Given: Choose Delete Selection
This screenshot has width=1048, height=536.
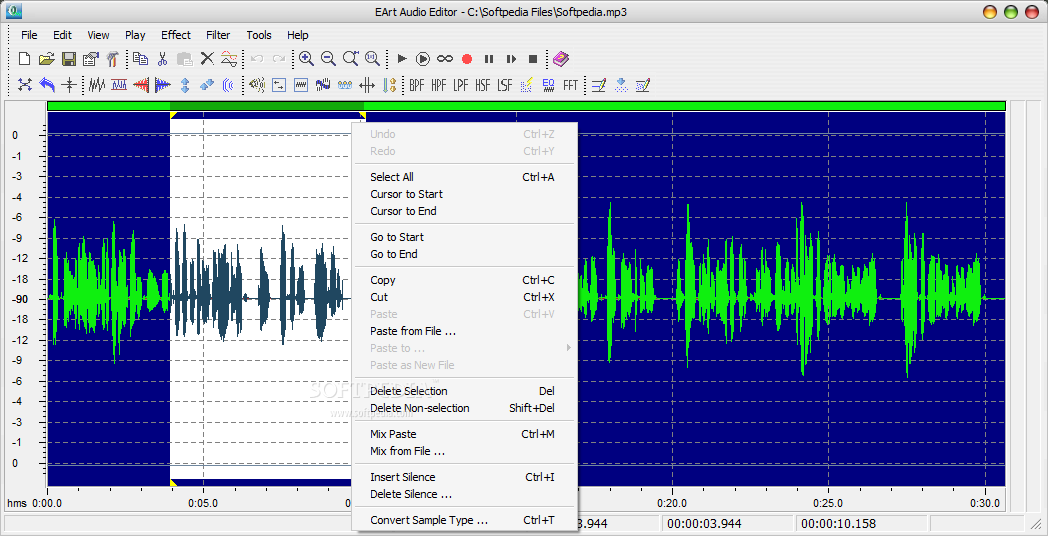Looking at the screenshot, I should 464,391.
